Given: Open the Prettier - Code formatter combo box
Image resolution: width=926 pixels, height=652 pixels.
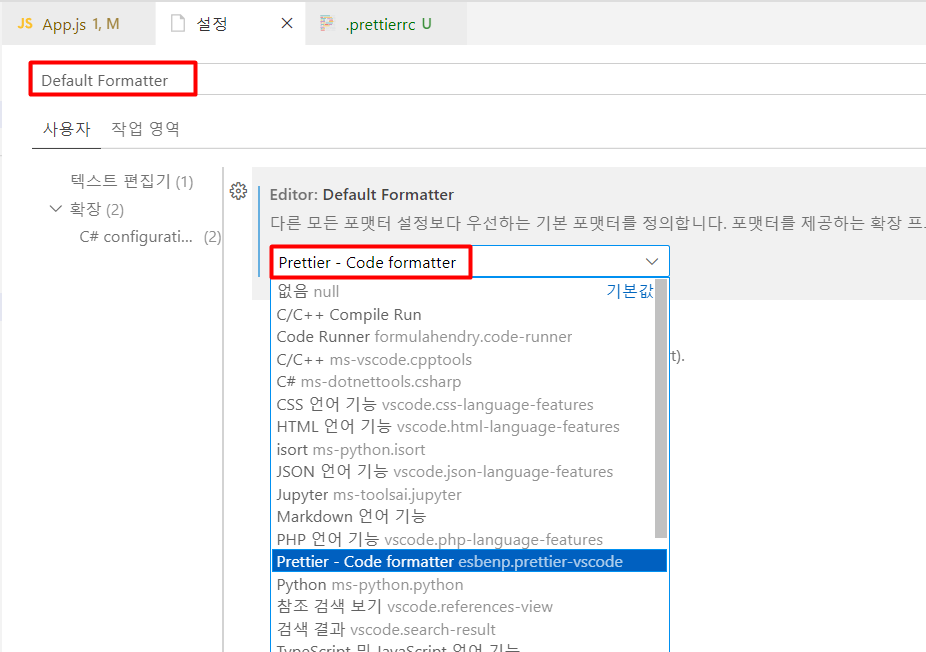Looking at the screenshot, I should point(470,262).
